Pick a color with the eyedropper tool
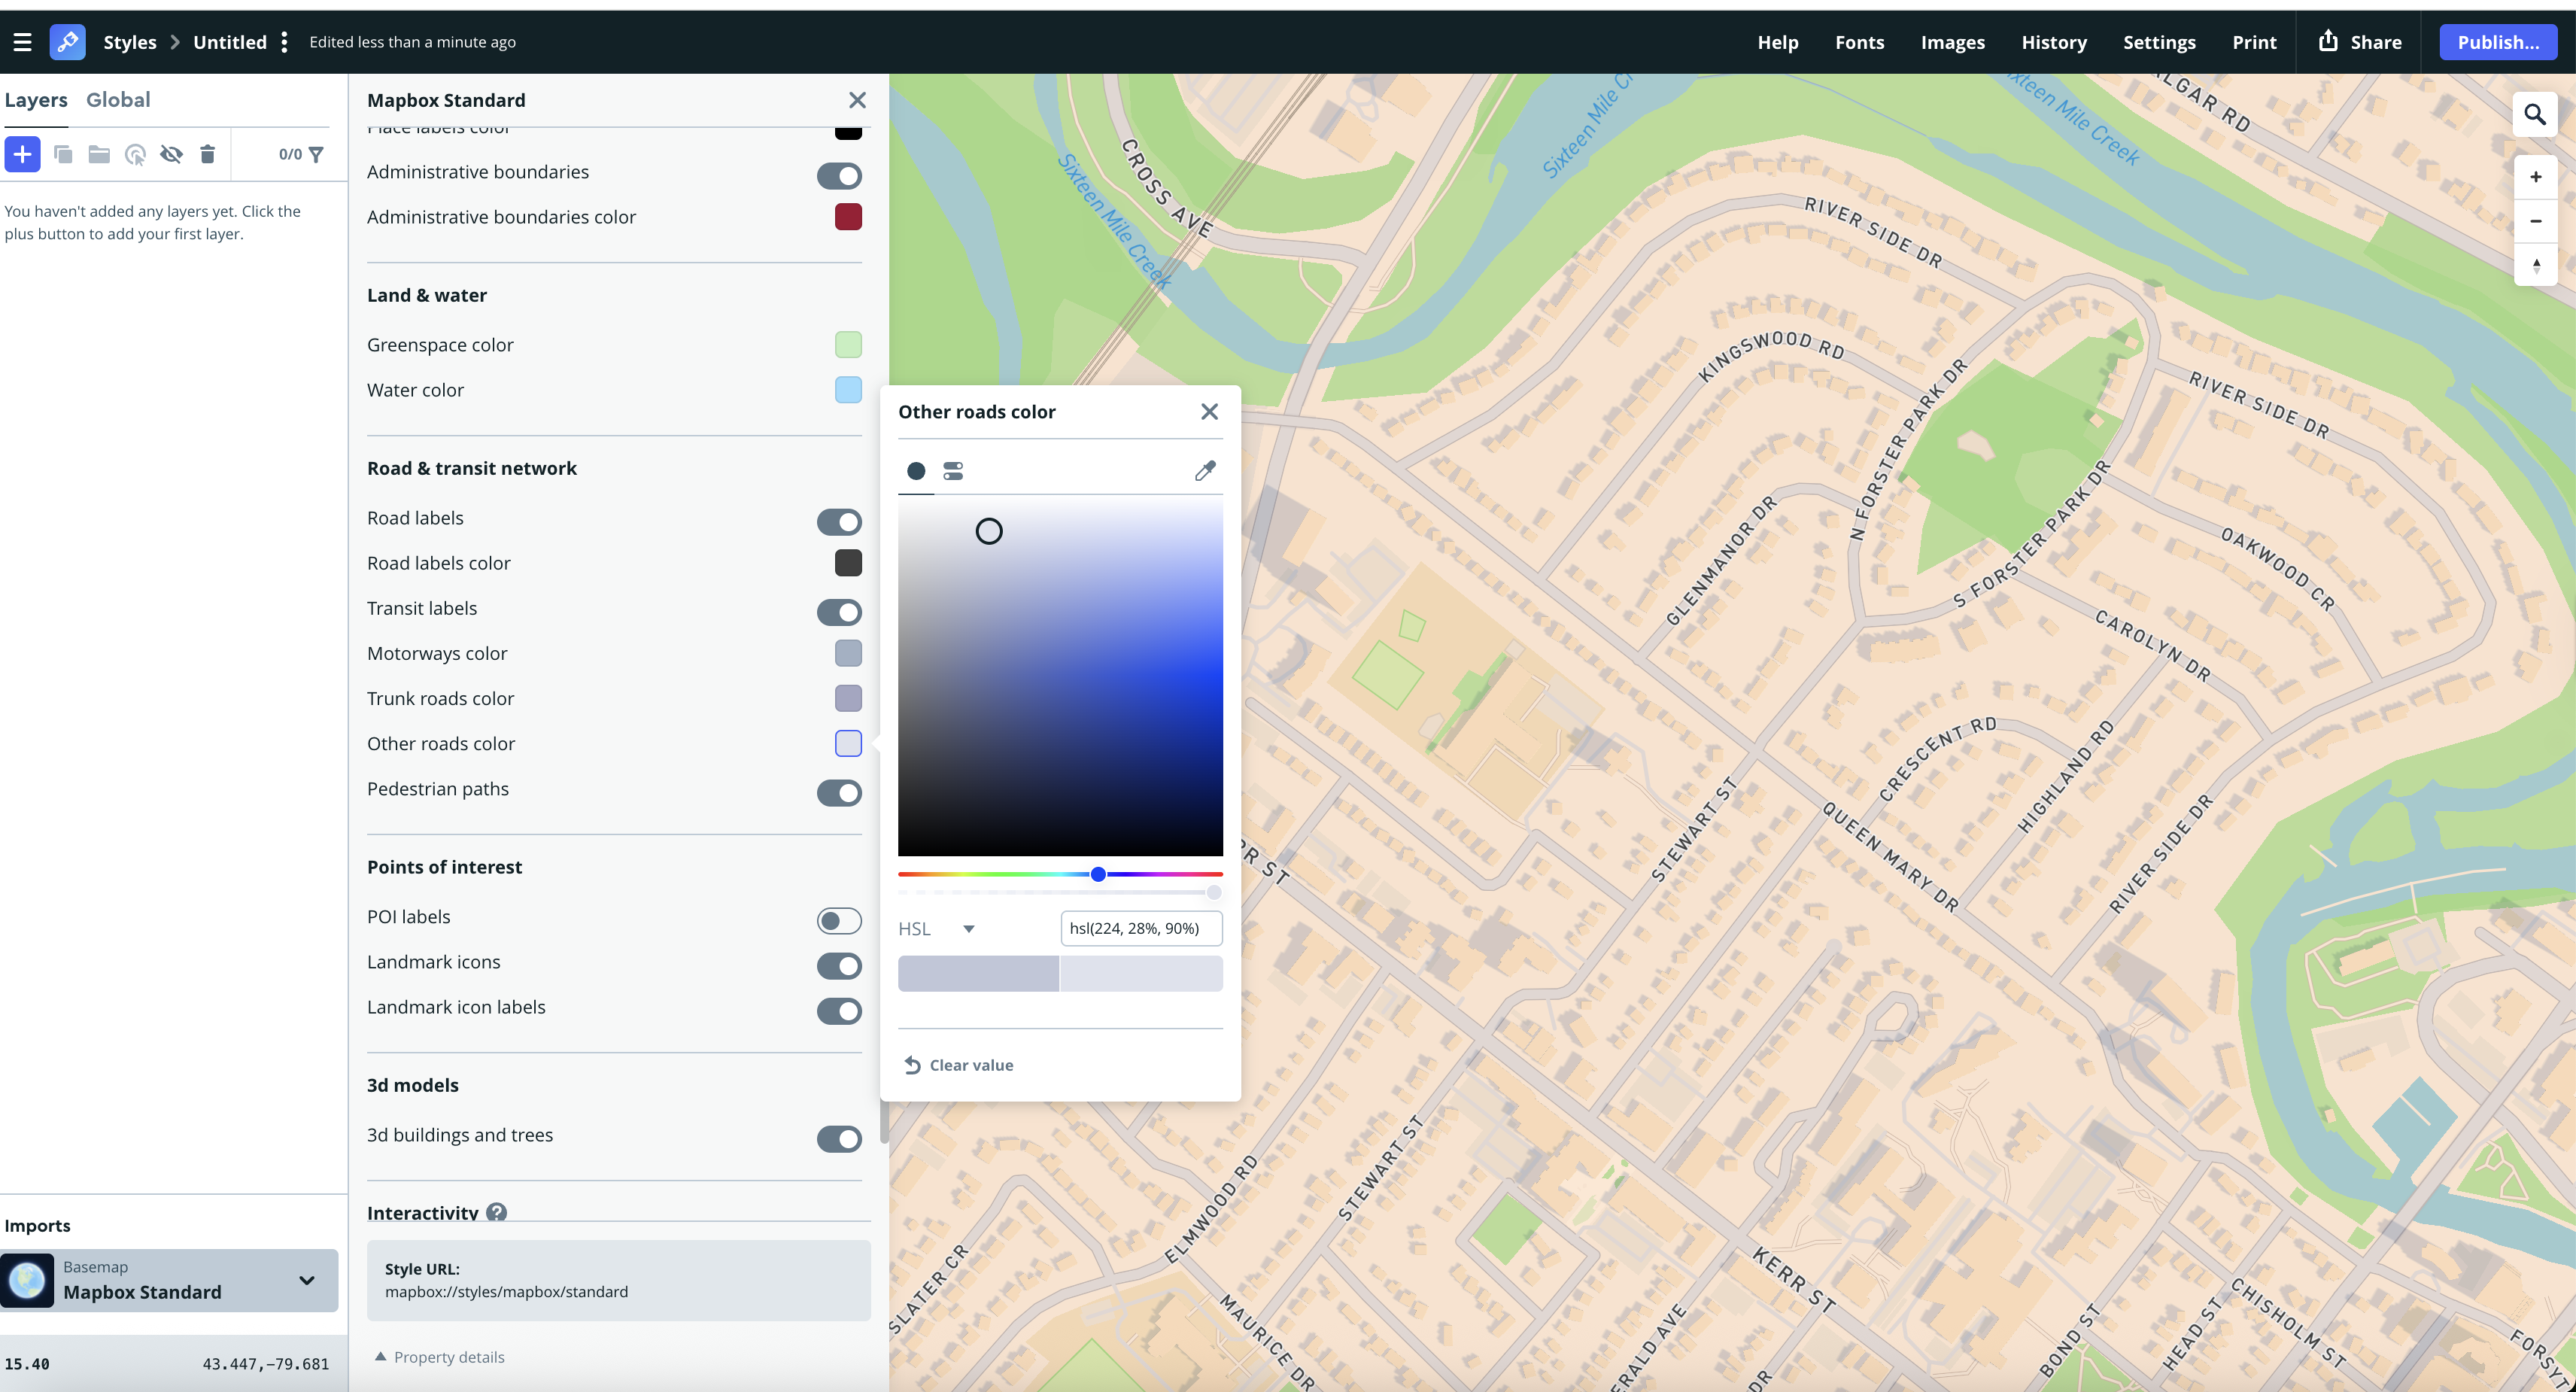Screen dimensions: 2576x1392 (1205, 470)
